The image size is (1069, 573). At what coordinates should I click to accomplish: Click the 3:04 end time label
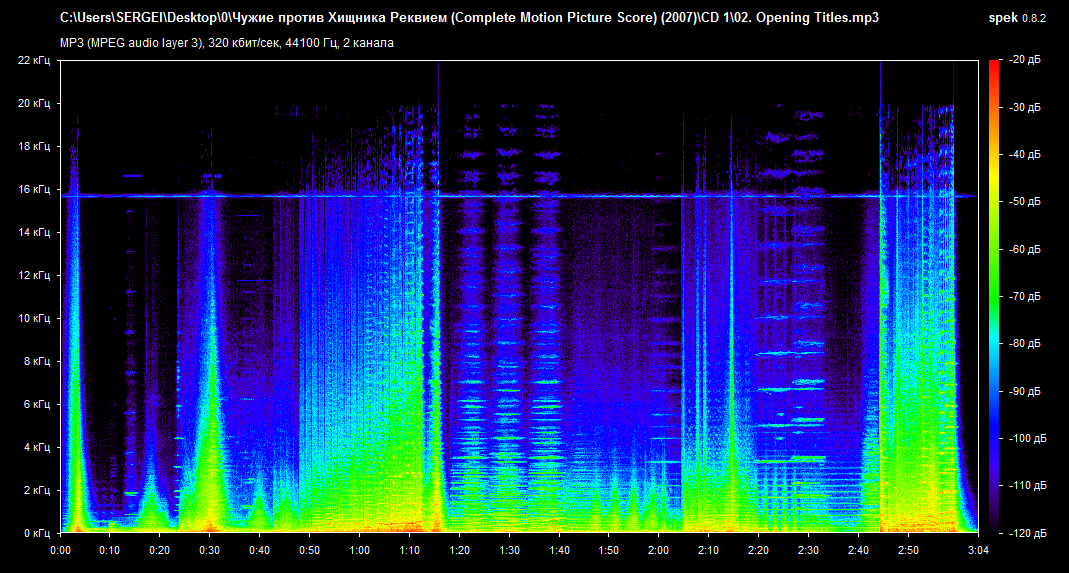(977, 550)
